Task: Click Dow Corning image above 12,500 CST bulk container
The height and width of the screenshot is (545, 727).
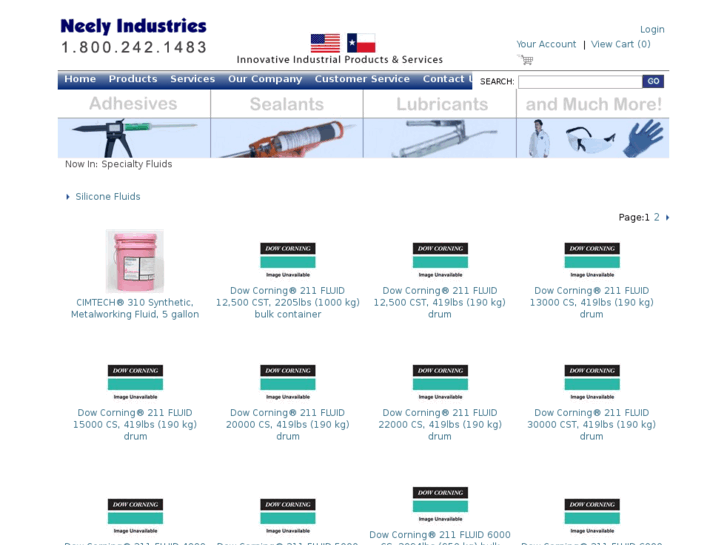Action: 287,260
